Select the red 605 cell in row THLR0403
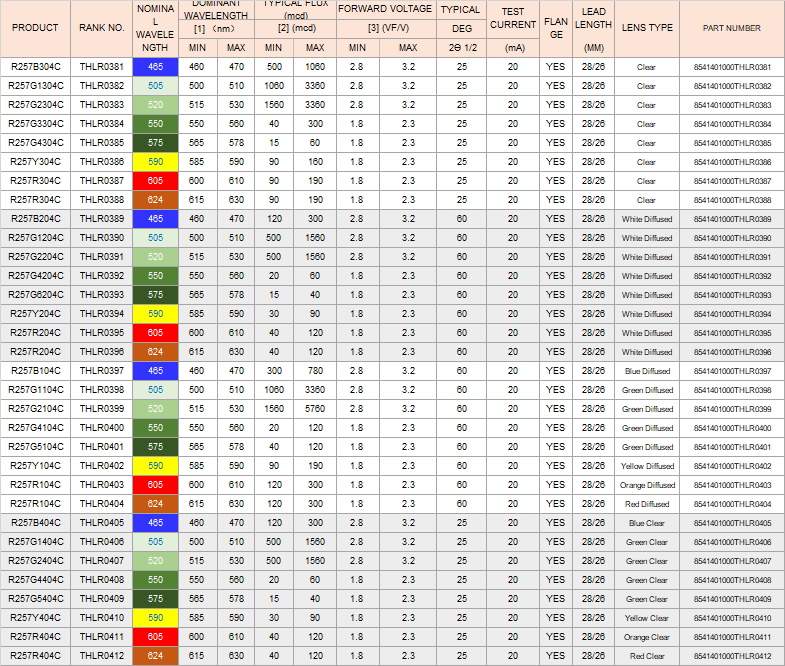785x666 pixels. pyautogui.click(x=155, y=485)
